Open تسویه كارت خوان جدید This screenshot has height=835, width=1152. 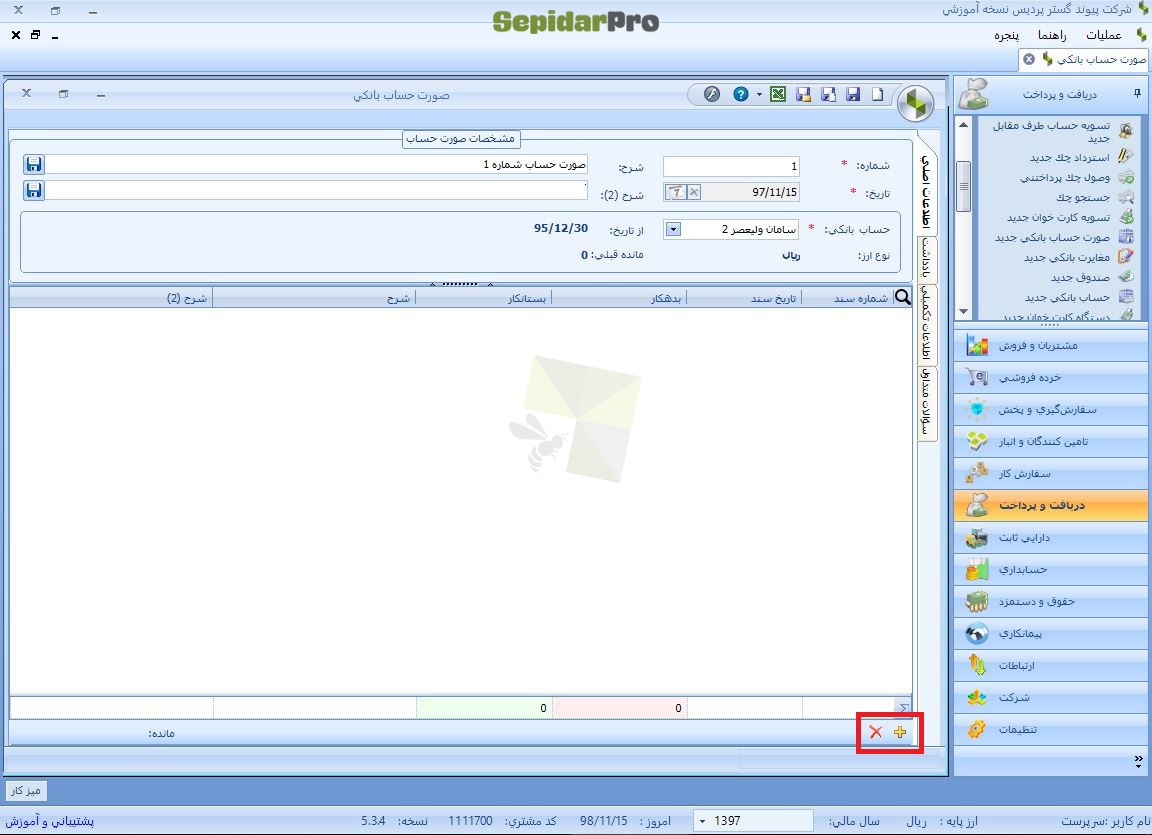pyautogui.click(x=1058, y=217)
